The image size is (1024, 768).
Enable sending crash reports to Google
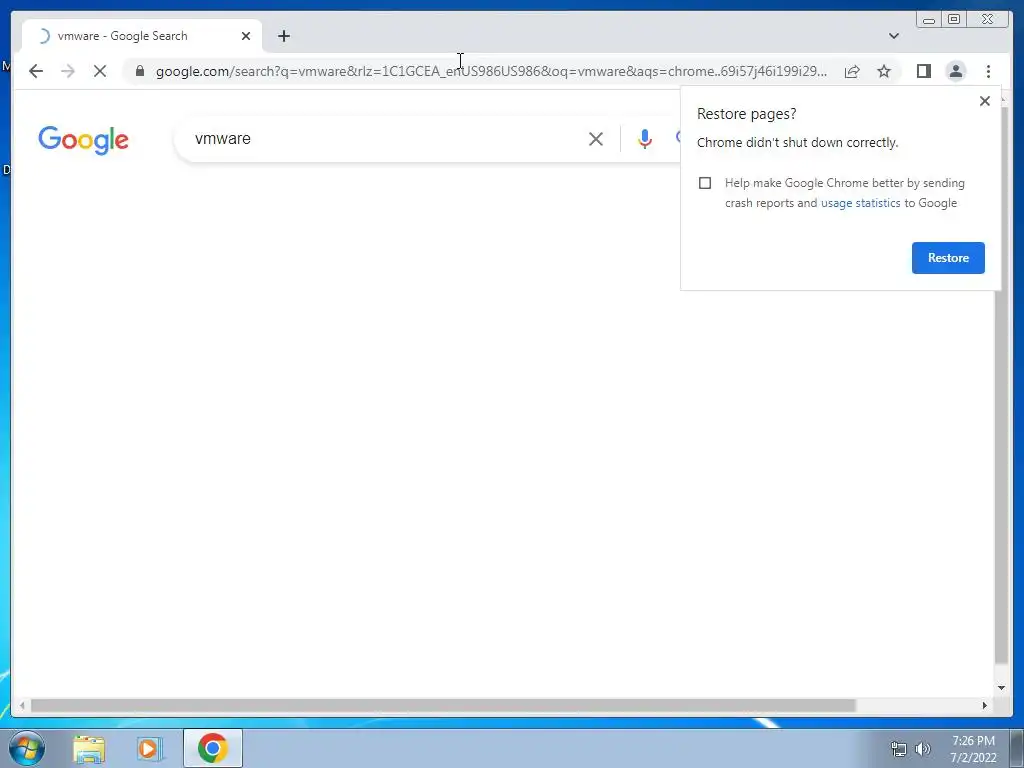pos(705,183)
